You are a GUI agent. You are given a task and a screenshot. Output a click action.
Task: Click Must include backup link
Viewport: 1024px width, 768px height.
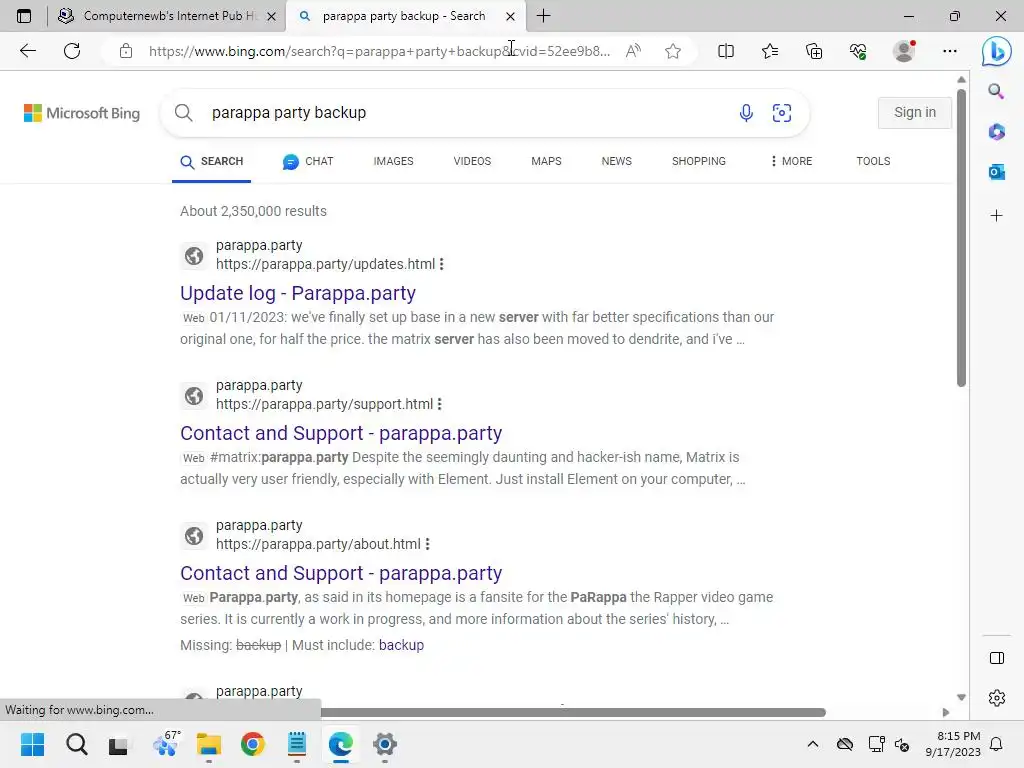coord(401,645)
